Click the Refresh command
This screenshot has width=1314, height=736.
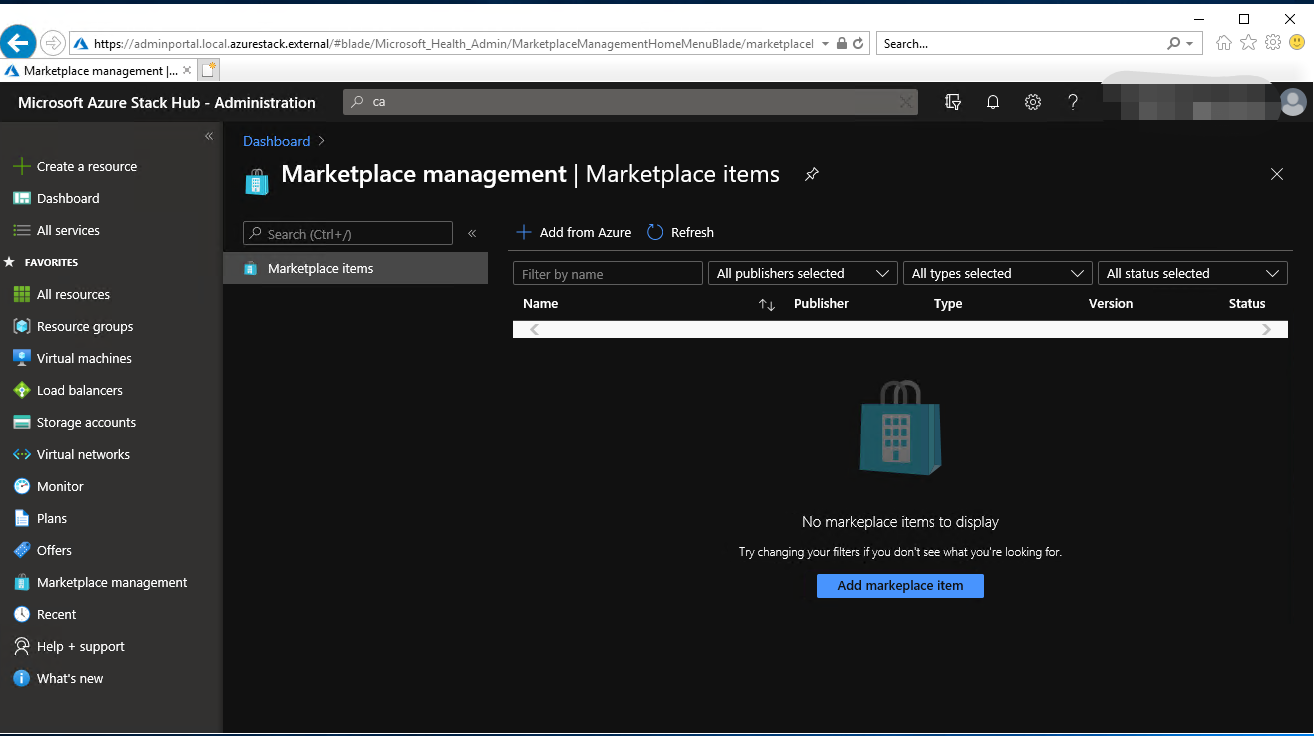tap(681, 232)
